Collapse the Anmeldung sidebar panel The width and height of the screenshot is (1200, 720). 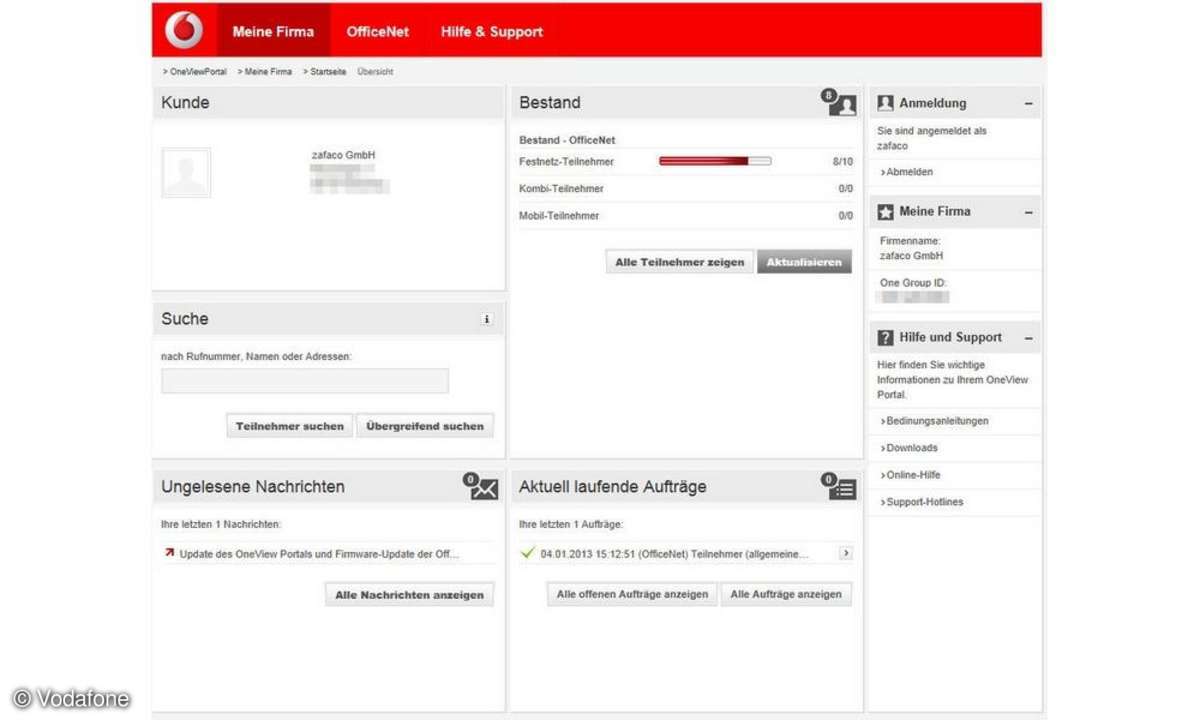(x=1028, y=103)
